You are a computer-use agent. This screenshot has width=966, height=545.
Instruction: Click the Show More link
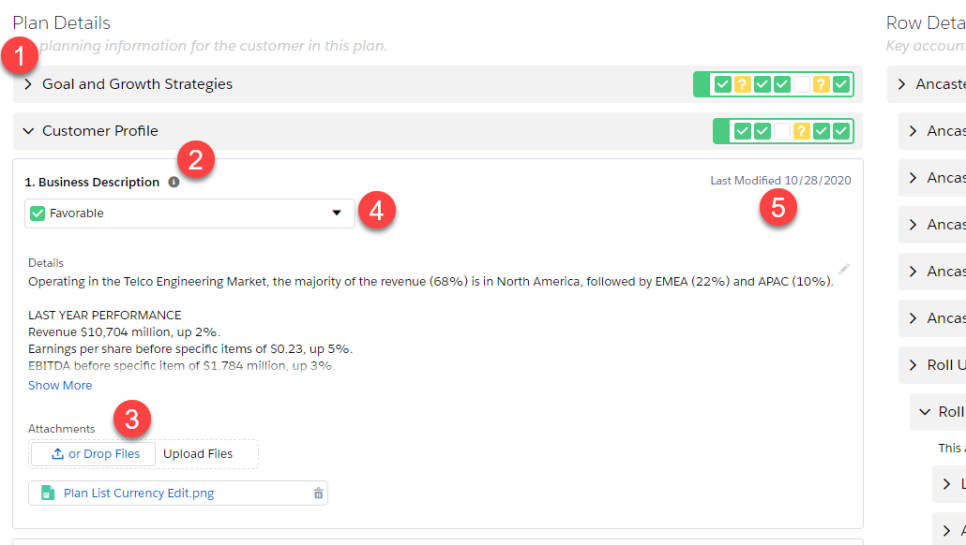pos(60,386)
